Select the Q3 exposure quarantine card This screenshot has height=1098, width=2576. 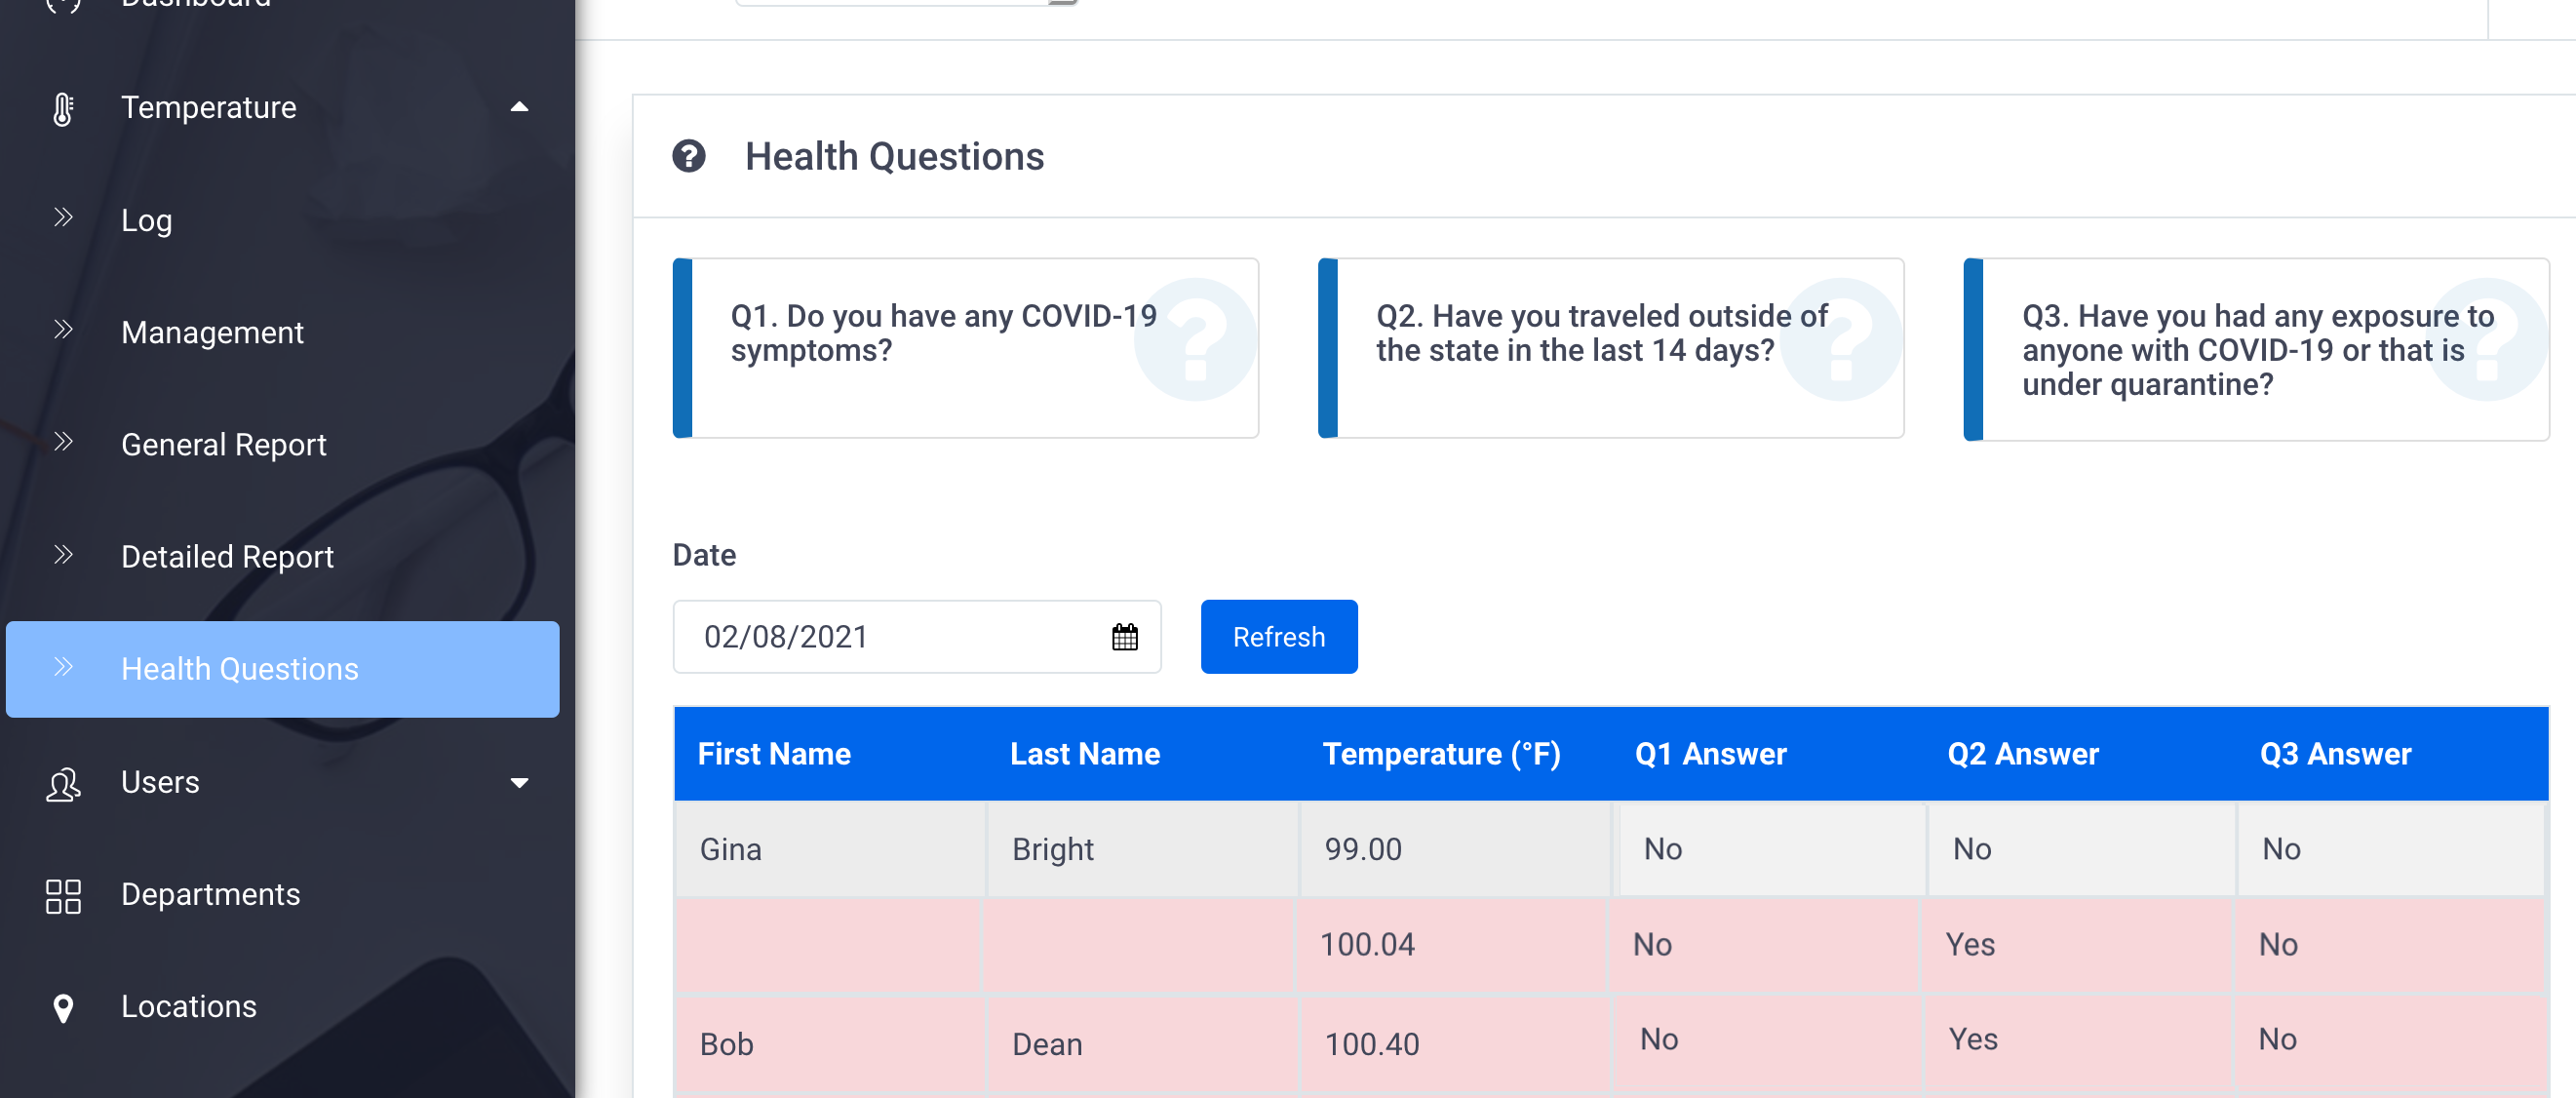click(x=2256, y=349)
